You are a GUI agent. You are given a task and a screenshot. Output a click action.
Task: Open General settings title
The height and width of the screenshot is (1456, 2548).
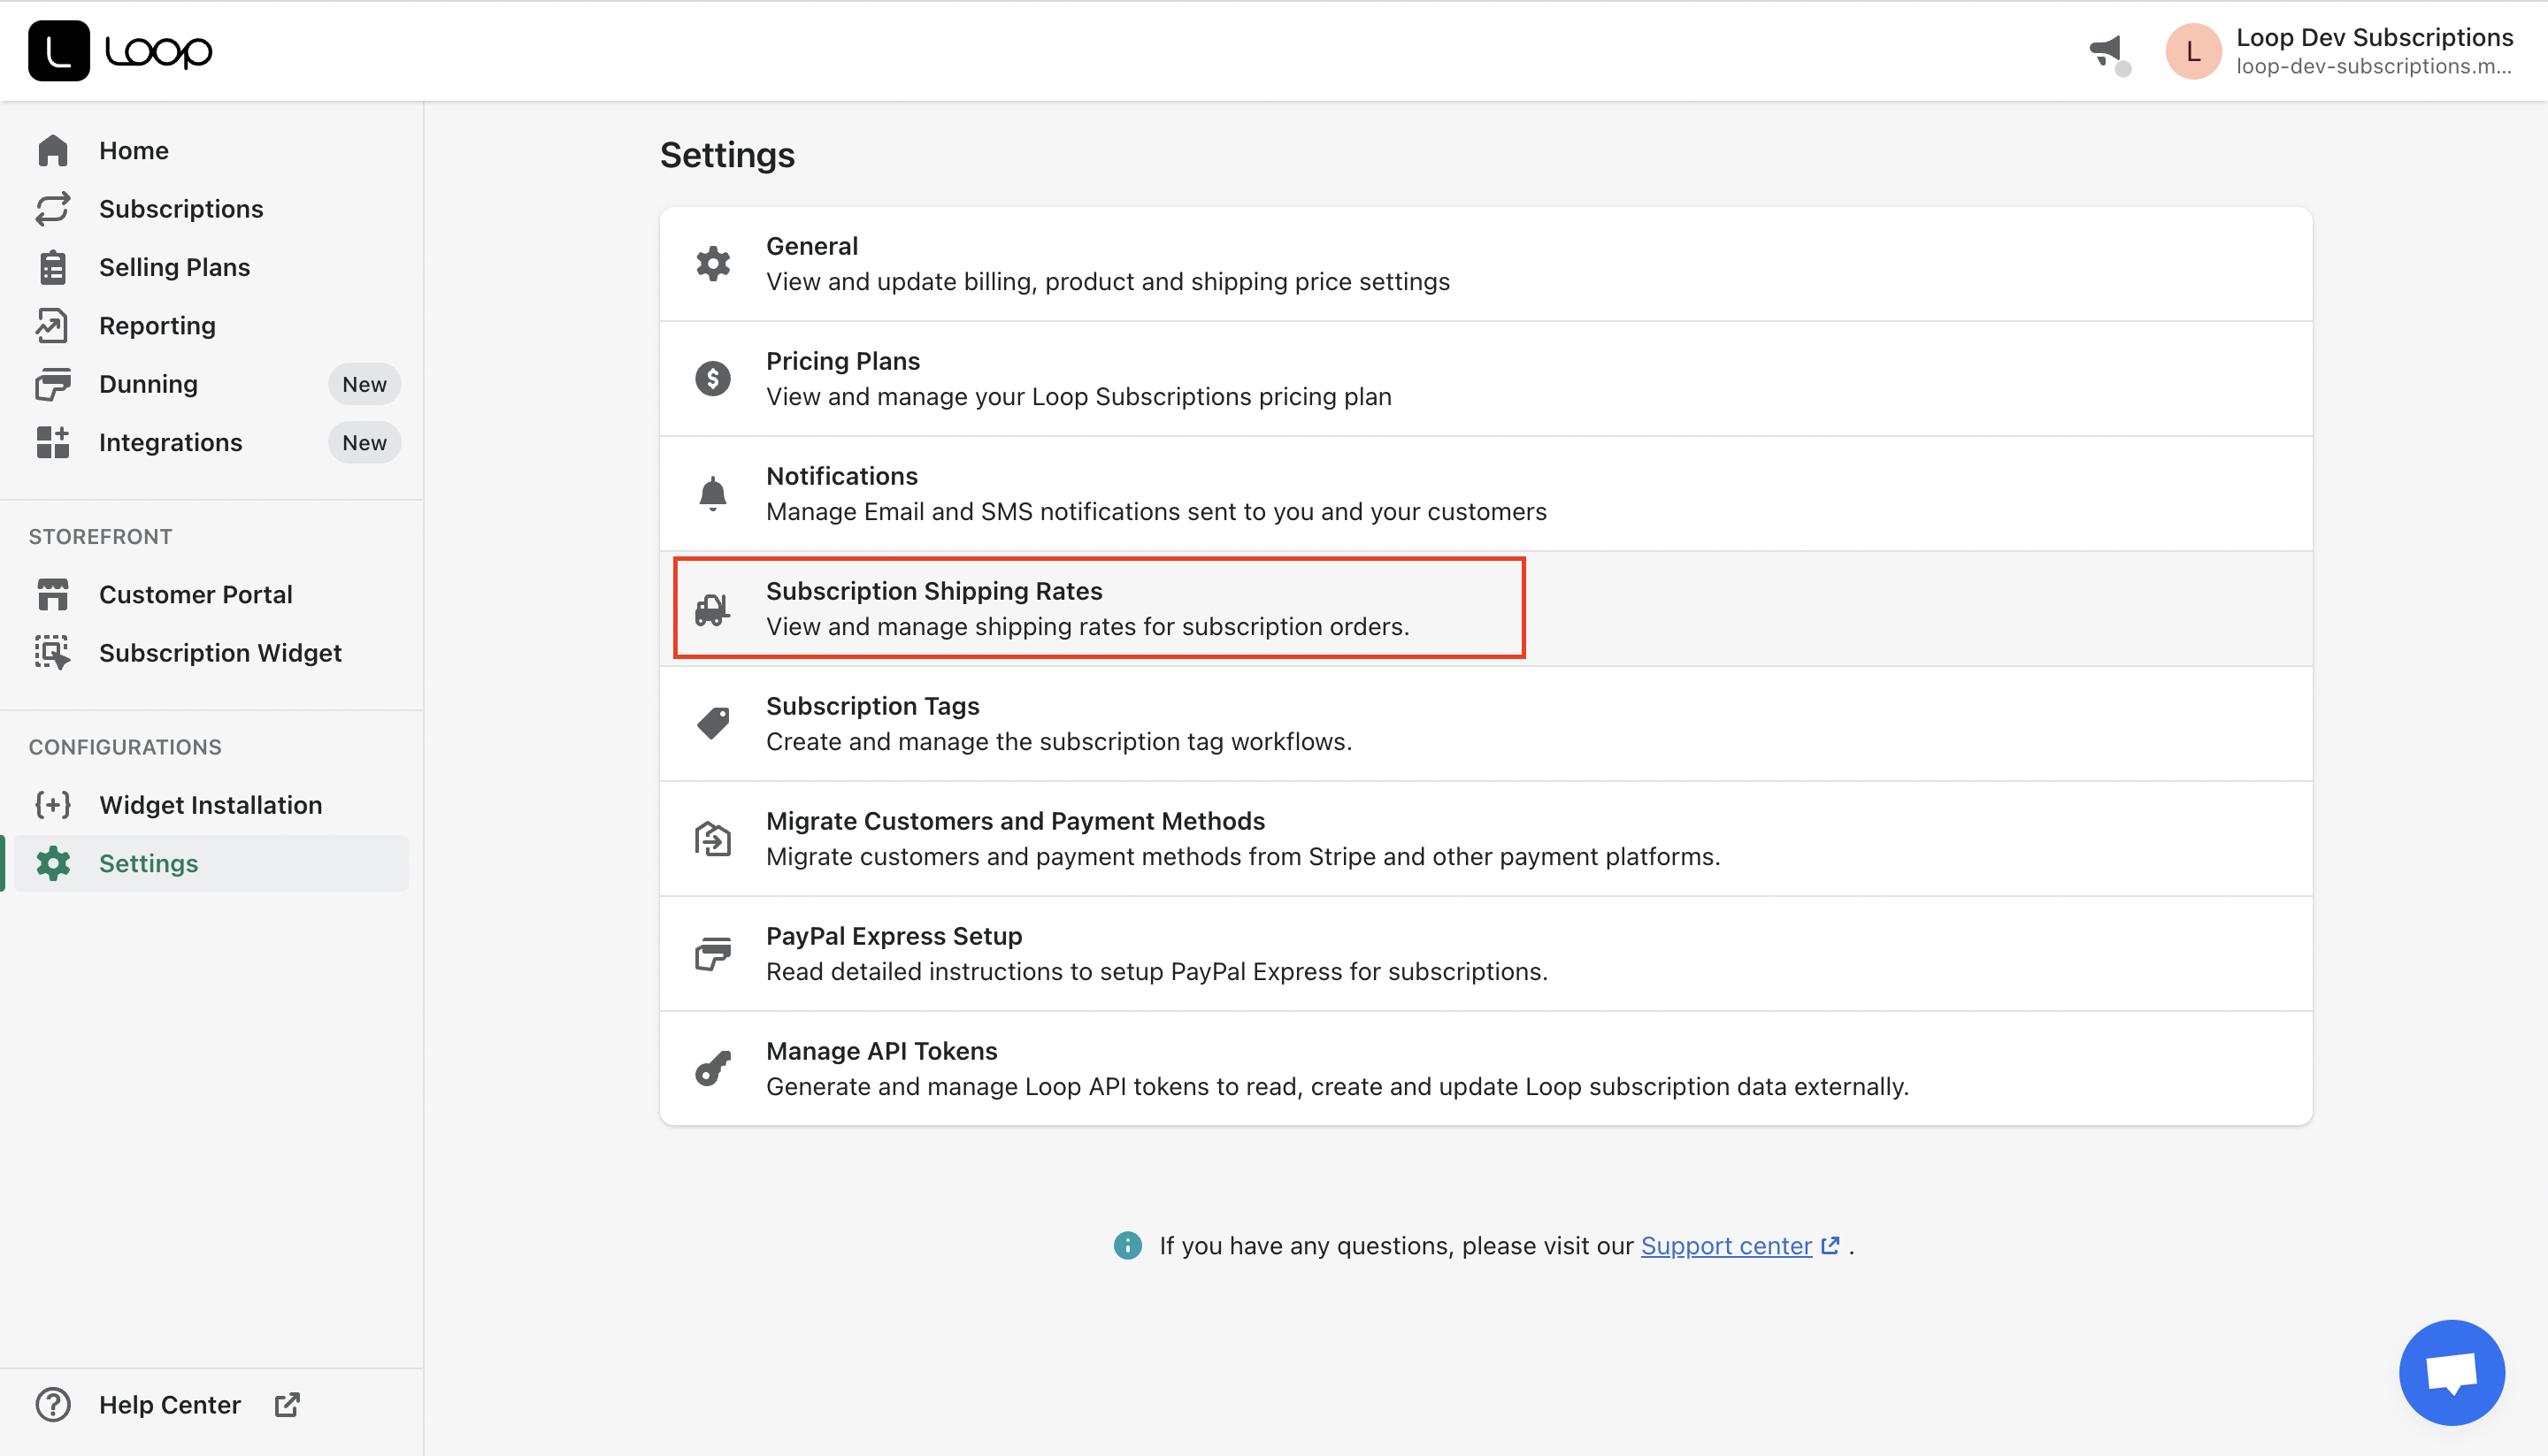click(812, 246)
